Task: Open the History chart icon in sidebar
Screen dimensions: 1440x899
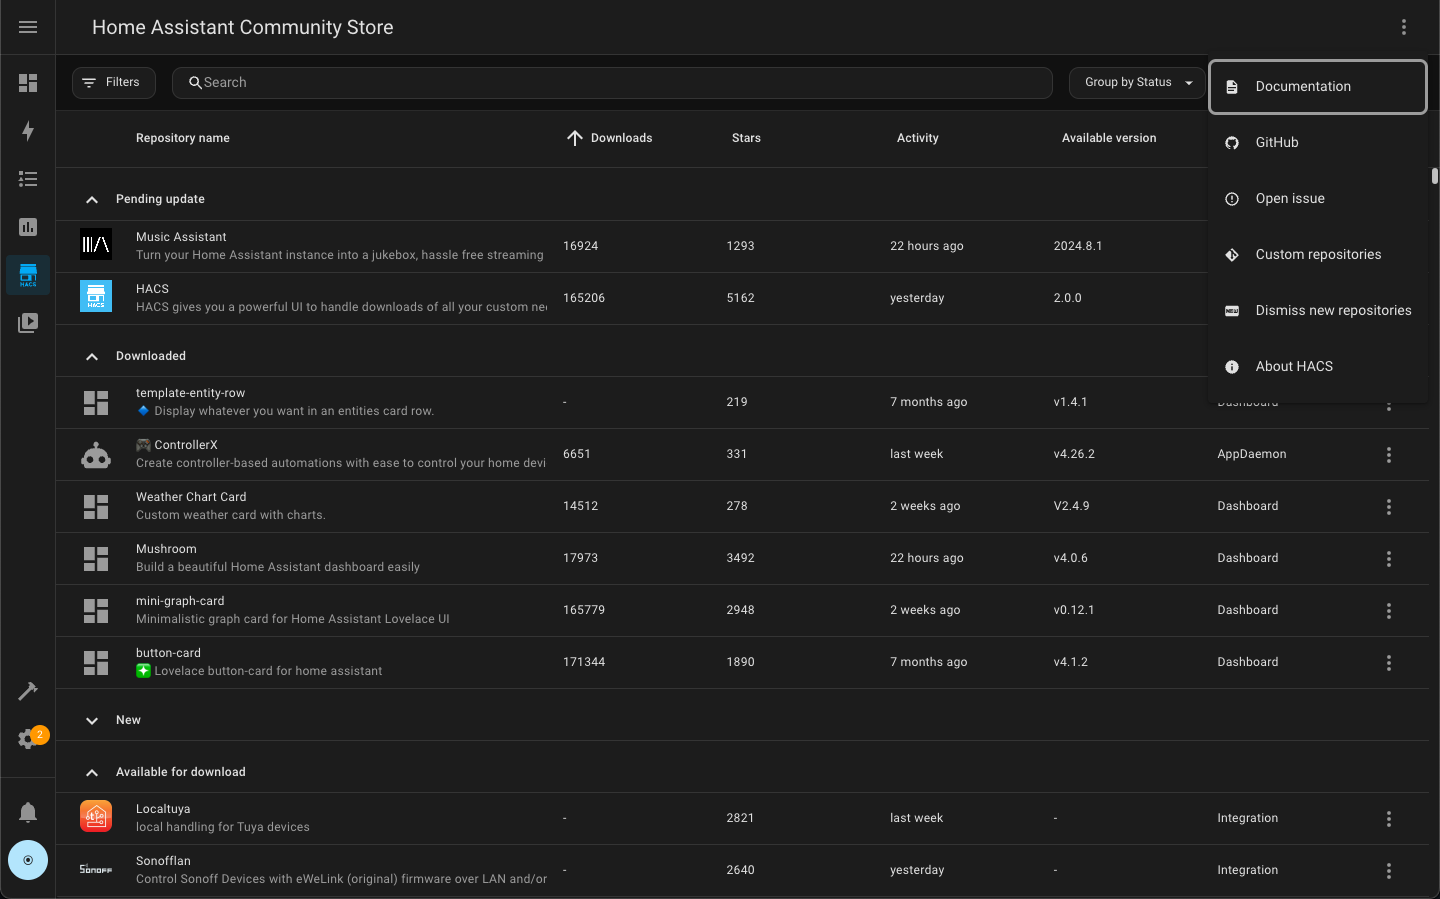Action: [x=27, y=227]
